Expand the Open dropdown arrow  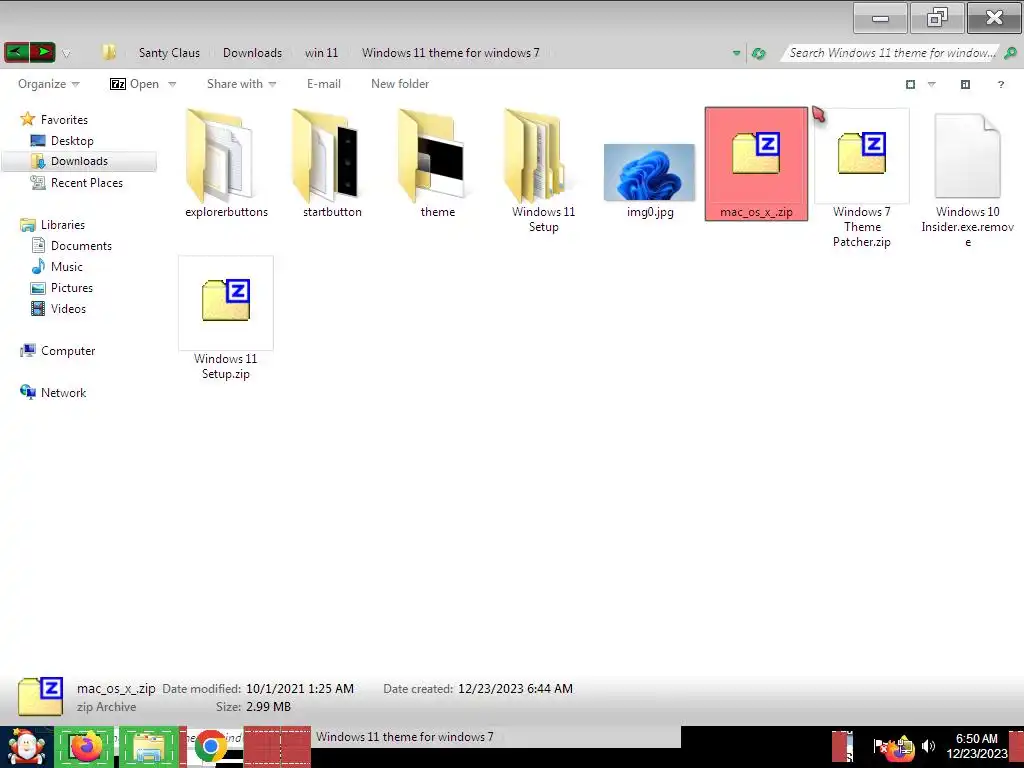172,84
